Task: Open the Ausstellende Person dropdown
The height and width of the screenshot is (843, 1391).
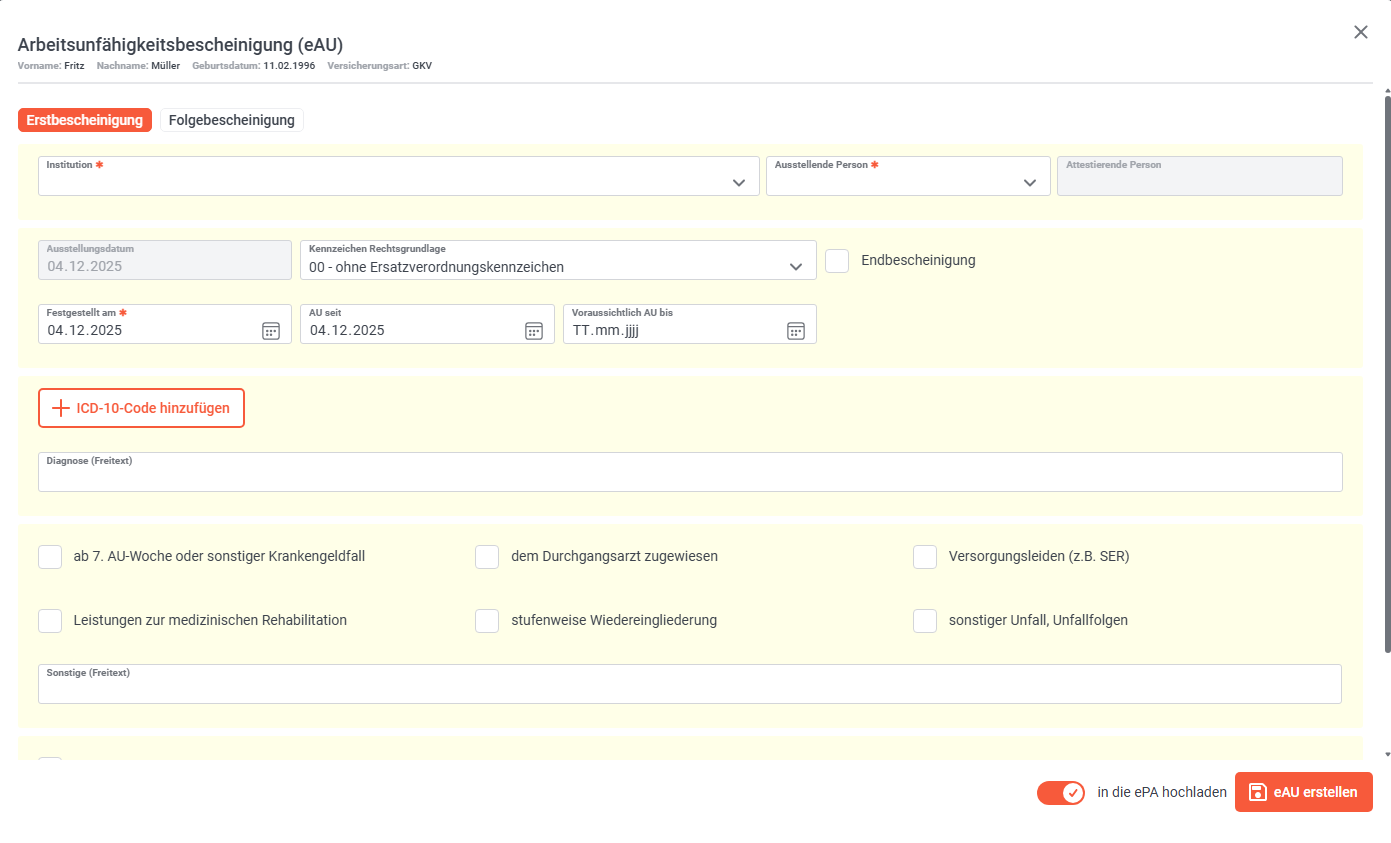Action: [1029, 182]
